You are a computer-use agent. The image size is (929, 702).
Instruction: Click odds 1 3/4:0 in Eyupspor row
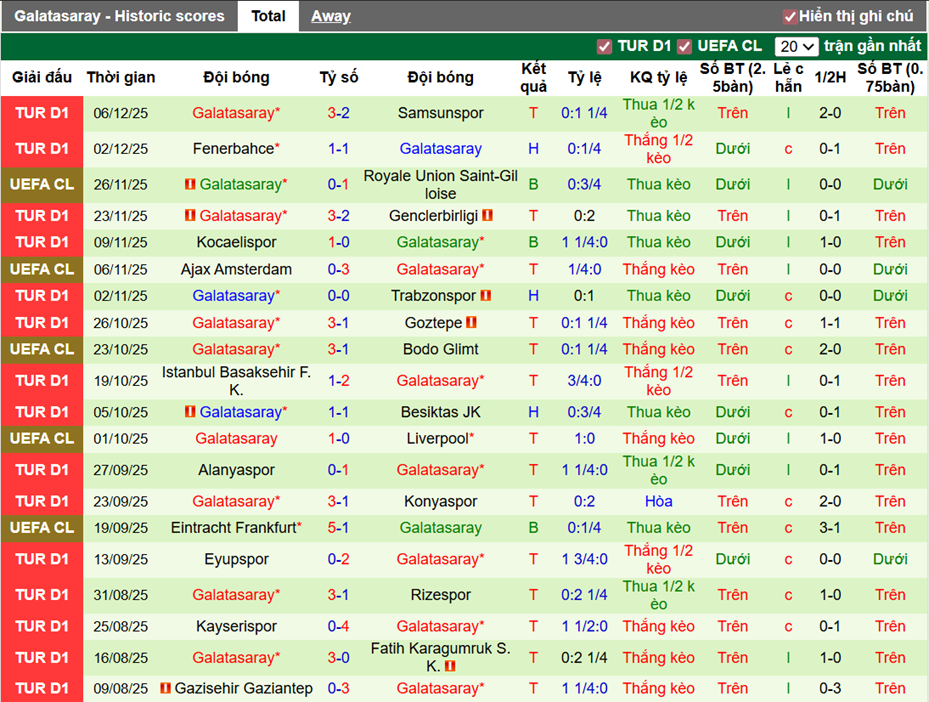(584, 559)
